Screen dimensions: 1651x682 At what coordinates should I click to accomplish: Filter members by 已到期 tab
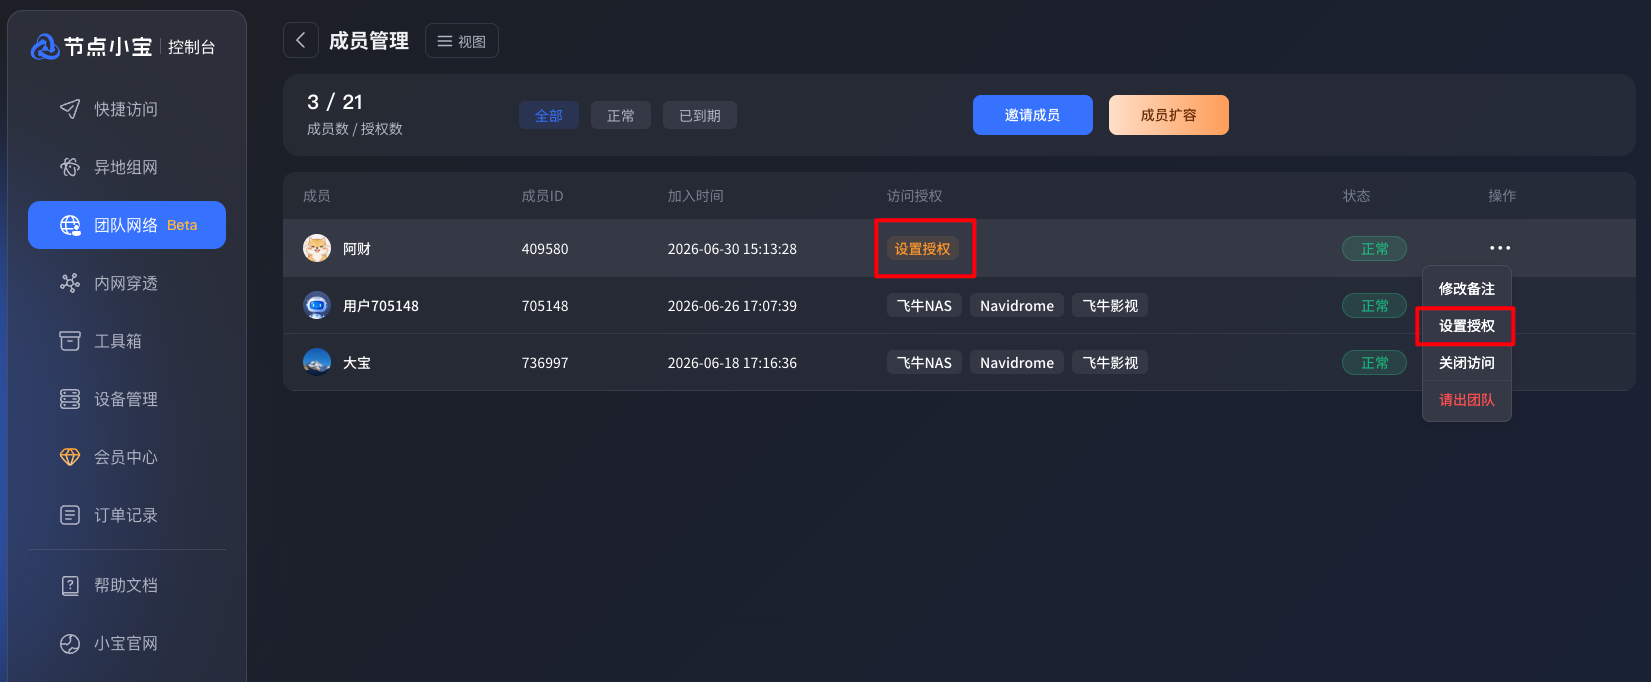pyautogui.click(x=700, y=115)
